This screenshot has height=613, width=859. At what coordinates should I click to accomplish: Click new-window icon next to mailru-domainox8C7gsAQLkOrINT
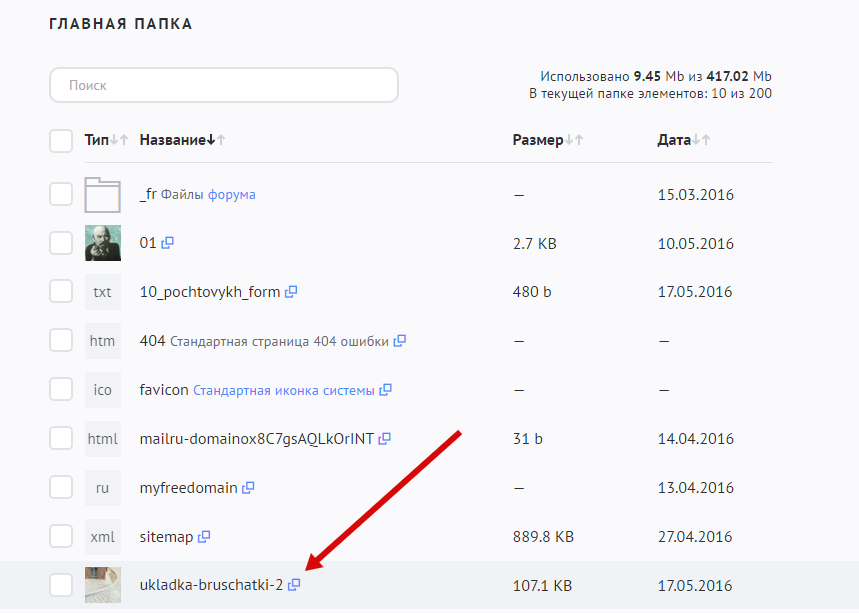coord(384,438)
